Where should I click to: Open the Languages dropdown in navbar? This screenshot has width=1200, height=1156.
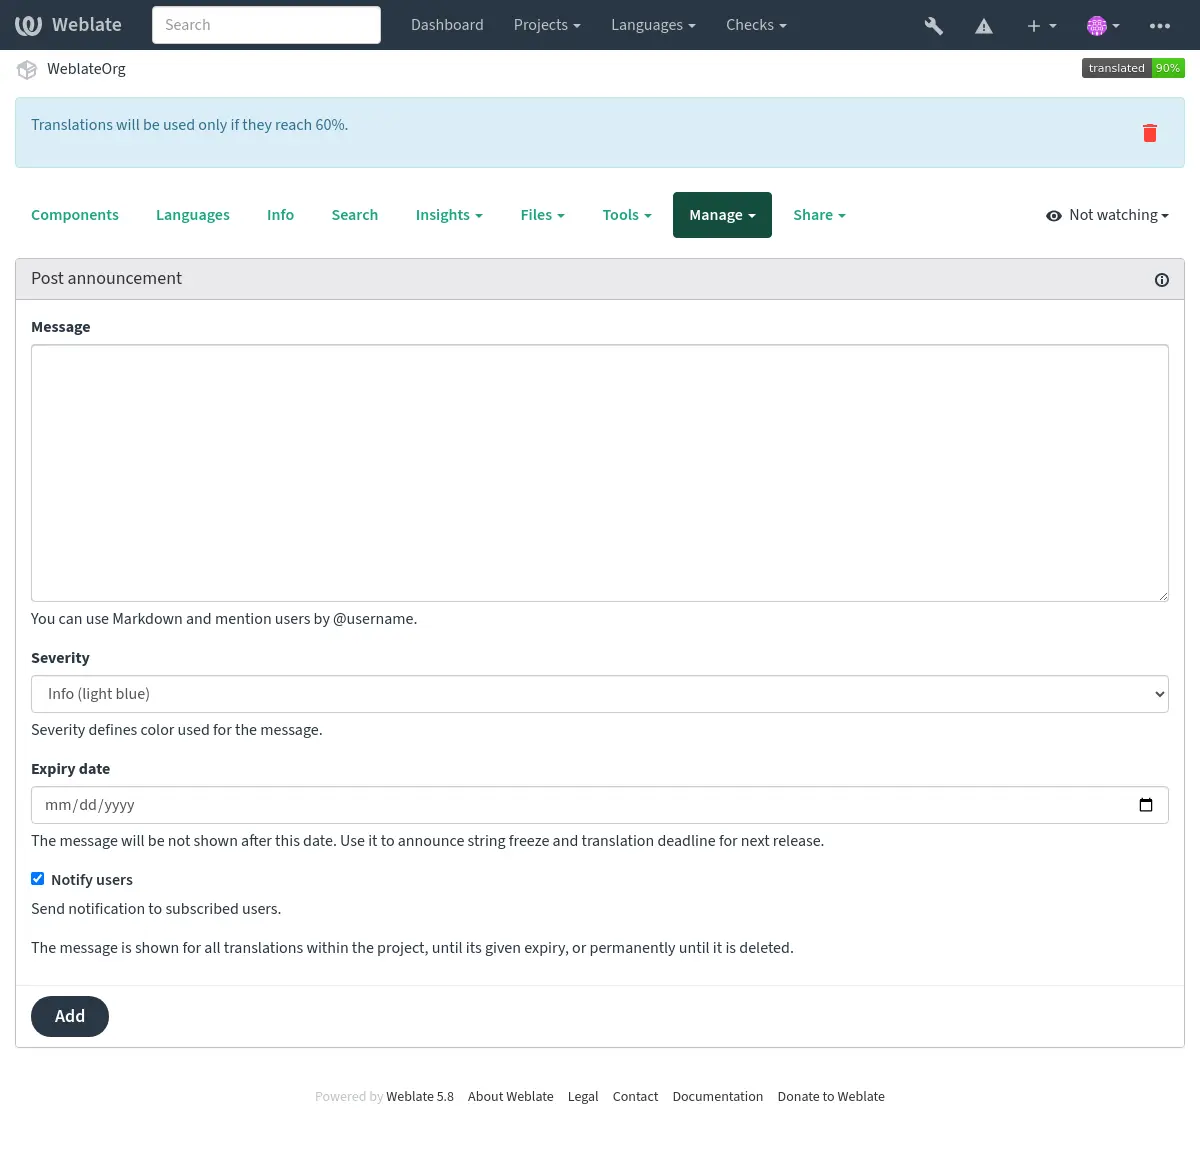(x=653, y=25)
